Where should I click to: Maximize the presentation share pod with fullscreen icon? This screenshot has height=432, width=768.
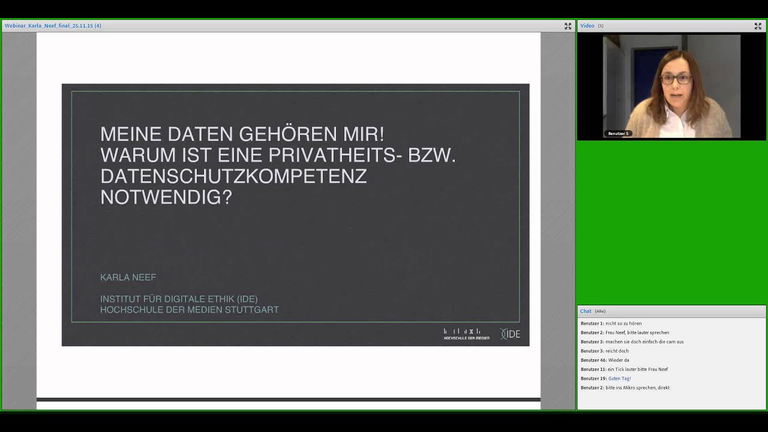pyautogui.click(x=568, y=26)
